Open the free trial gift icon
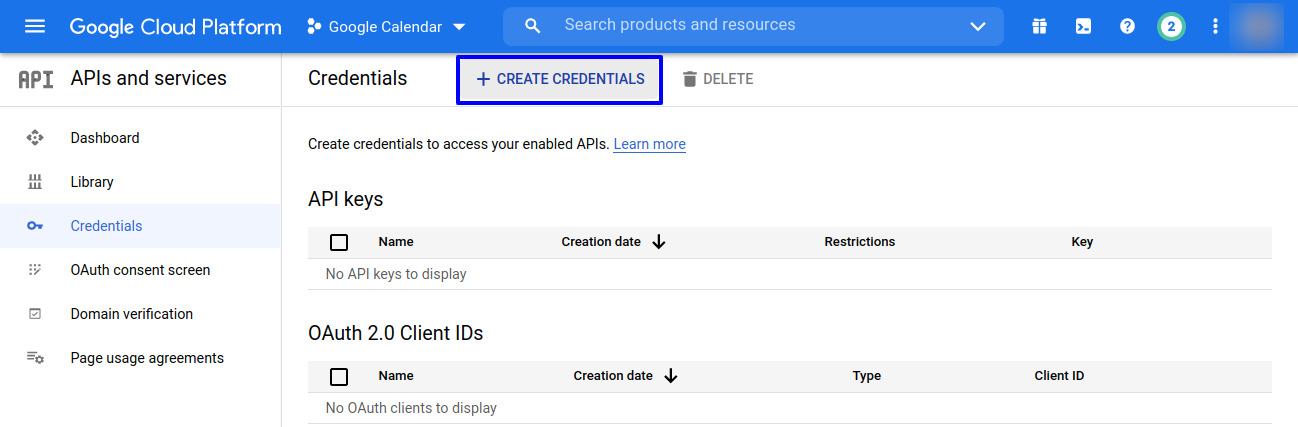Viewport: 1298px width, 427px height. pos(1040,27)
